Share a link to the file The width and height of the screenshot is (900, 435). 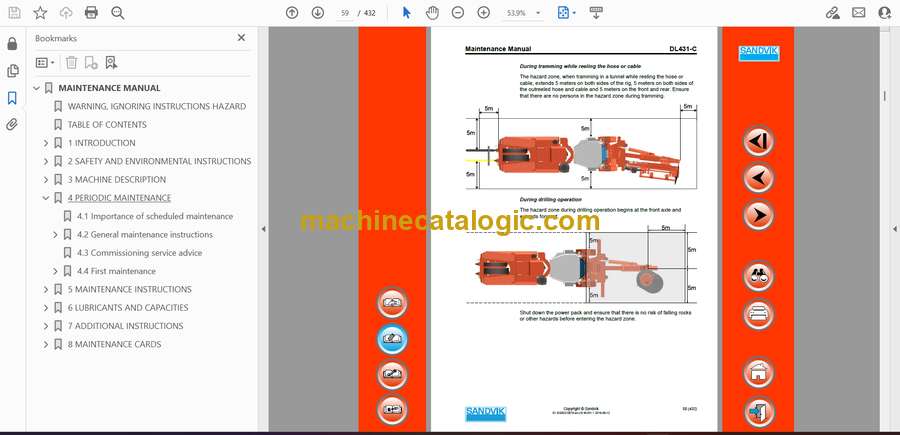832,13
